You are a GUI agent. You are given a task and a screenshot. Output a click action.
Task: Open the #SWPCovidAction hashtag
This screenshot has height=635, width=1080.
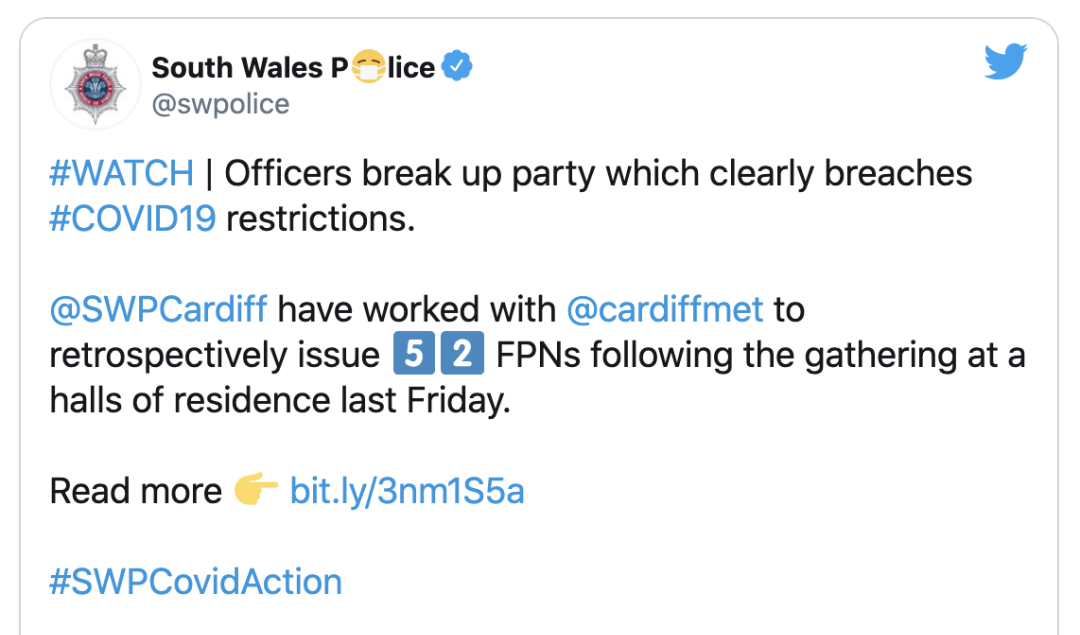[195, 581]
